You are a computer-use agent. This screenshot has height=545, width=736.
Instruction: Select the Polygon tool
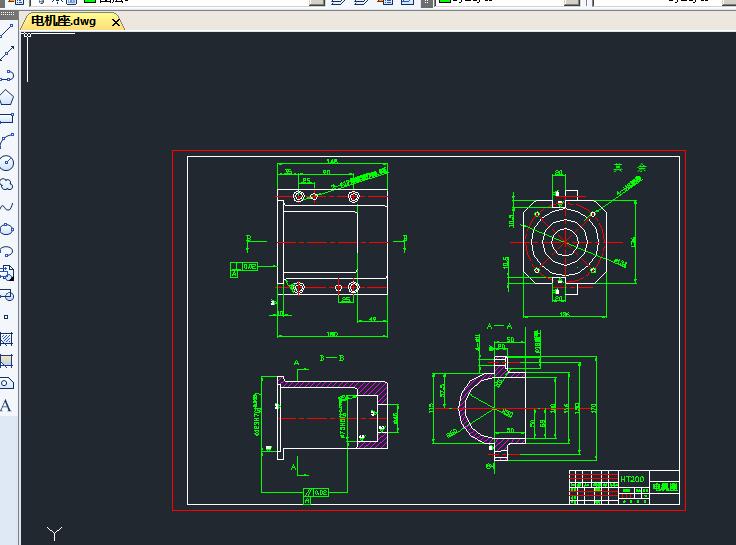(7, 97)
